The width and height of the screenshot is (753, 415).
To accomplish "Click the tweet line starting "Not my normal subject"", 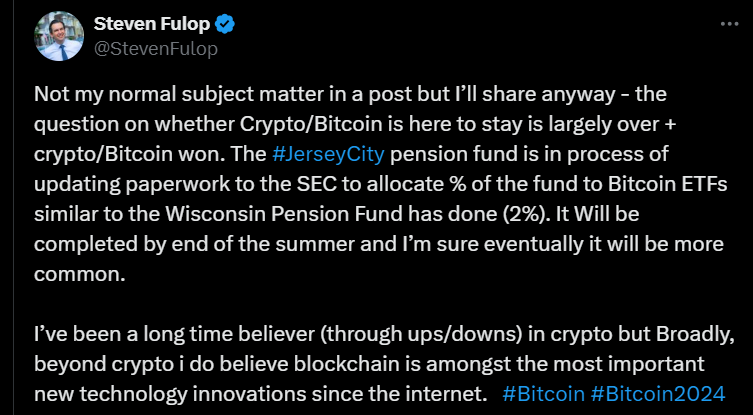I will (350, 95).
